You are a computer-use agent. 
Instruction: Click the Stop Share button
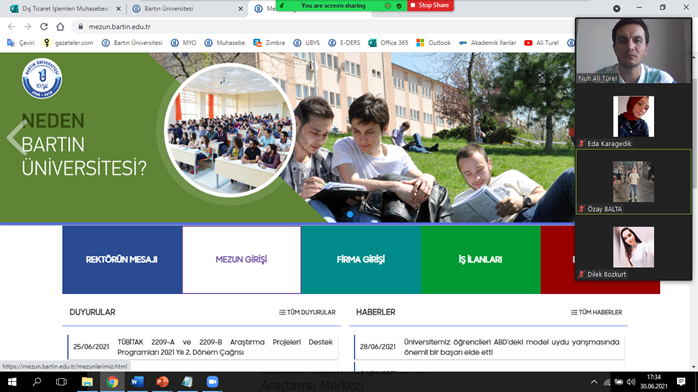[430, 5]
